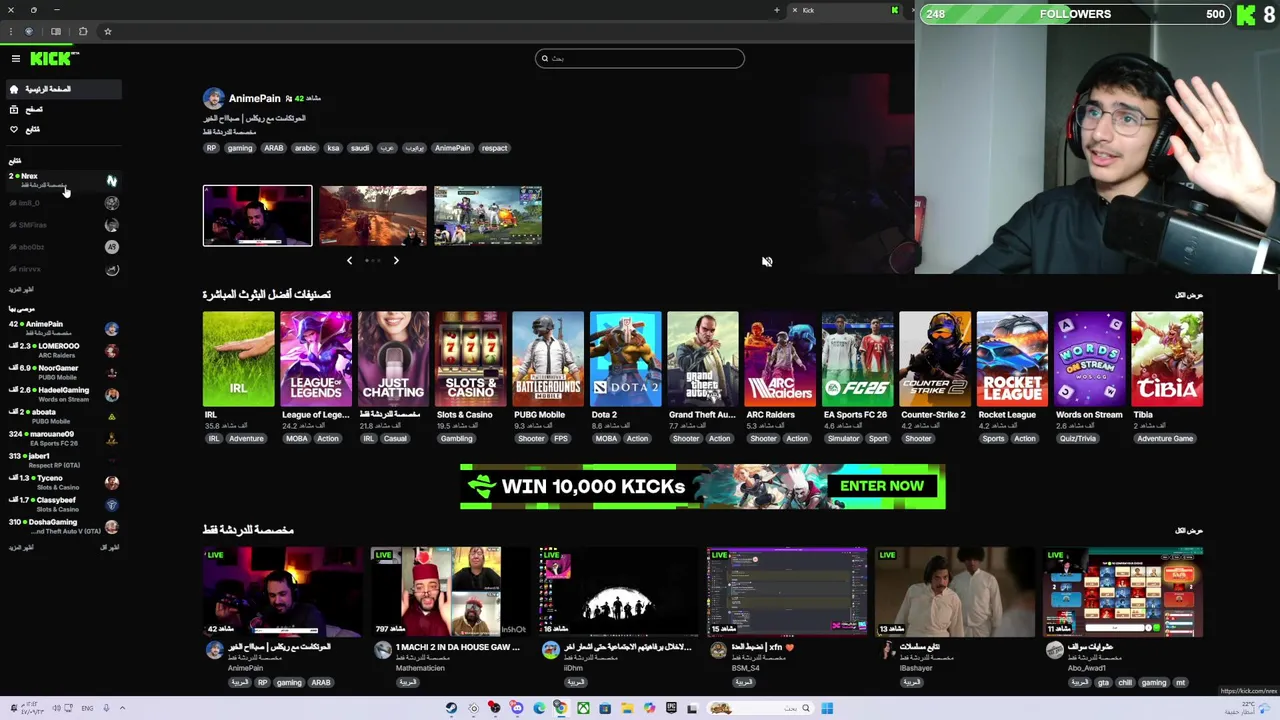This screenshot has width=1280, height=720.
Task: Open Nrex channel in followed list
Action: point(62,180)
